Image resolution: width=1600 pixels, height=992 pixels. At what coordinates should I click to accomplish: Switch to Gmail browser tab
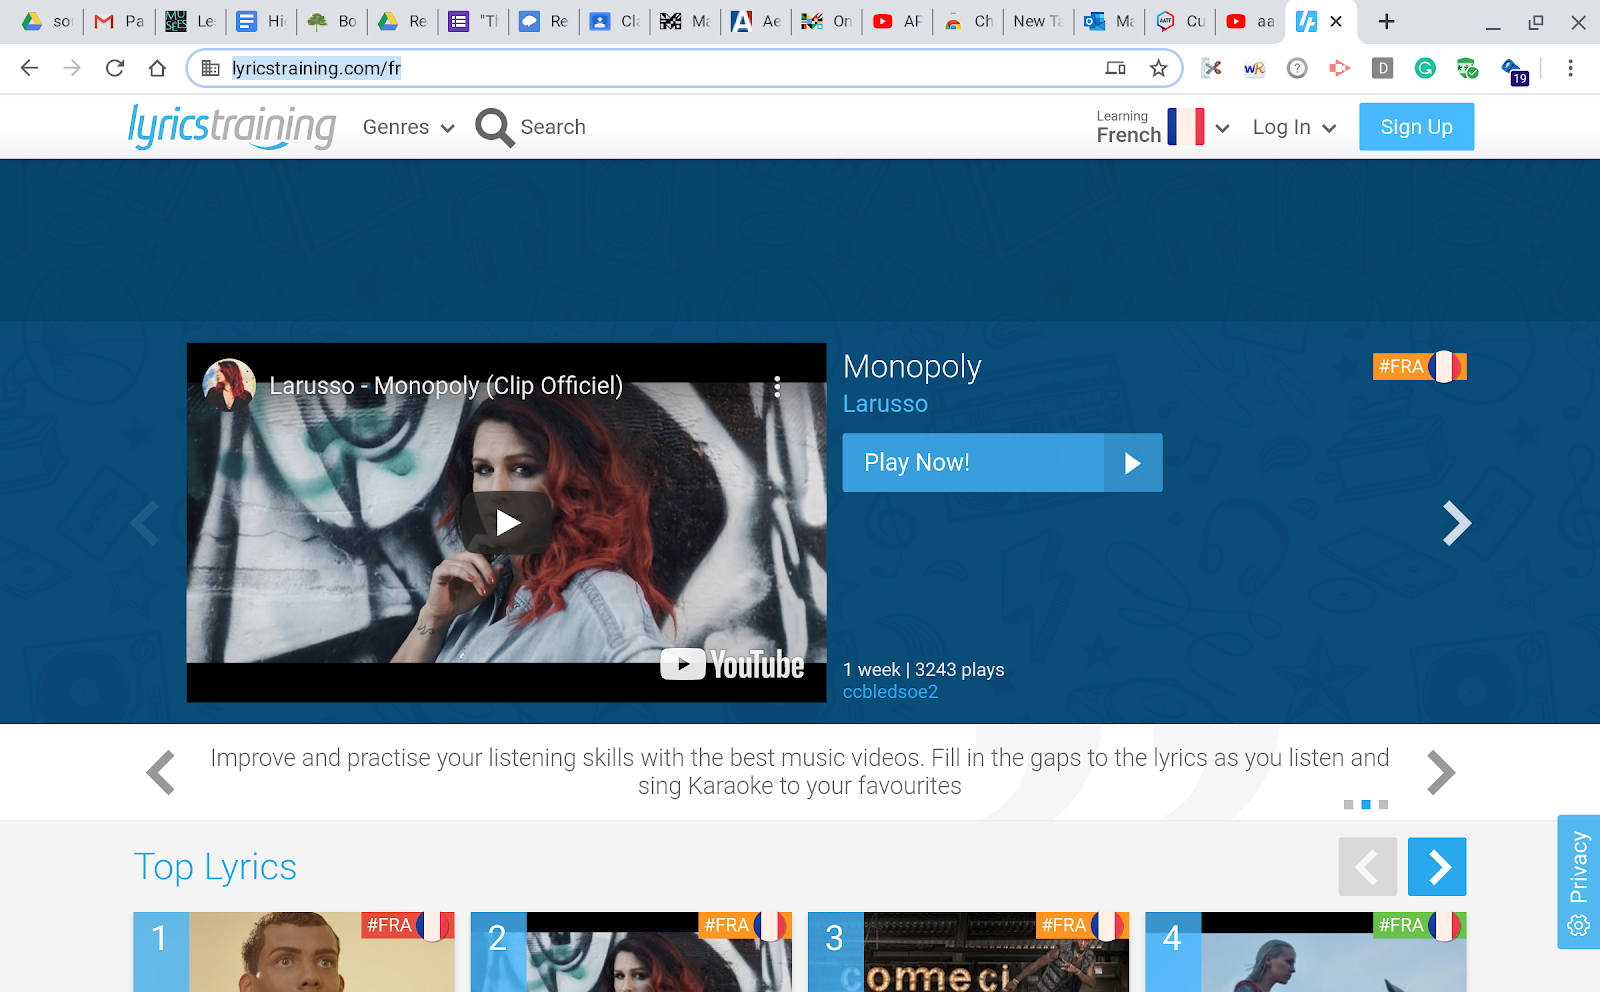pos(119,21)
